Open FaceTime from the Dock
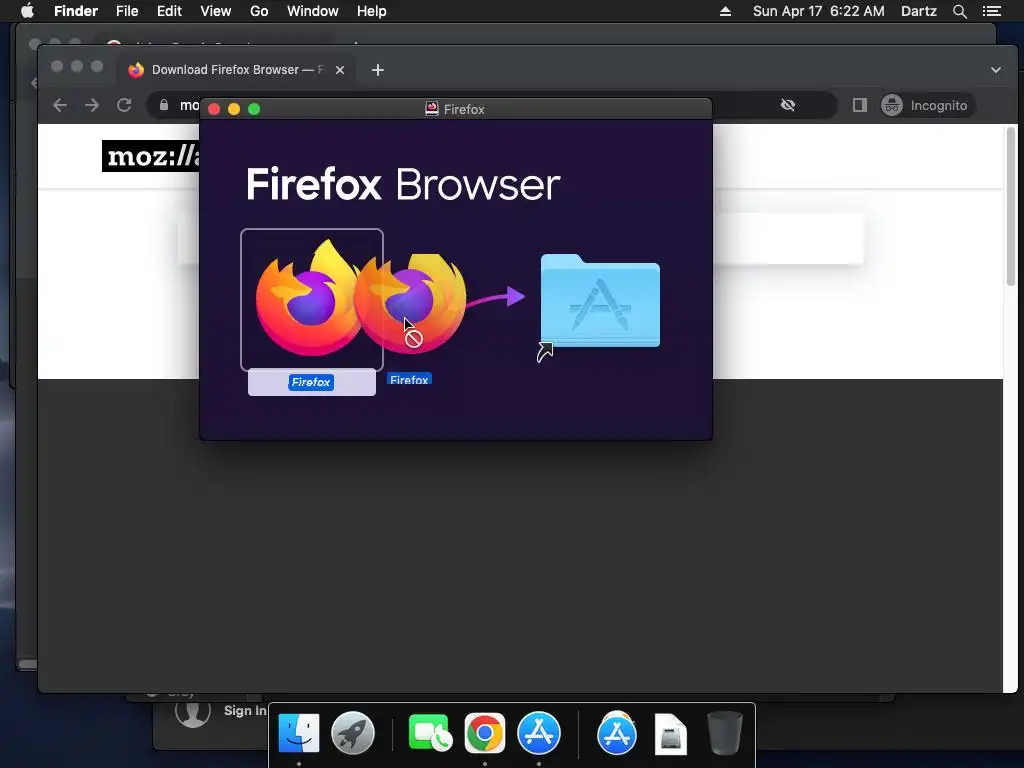Image resolution: width=1024 pixels, height=768 pixels. point(429,733)
